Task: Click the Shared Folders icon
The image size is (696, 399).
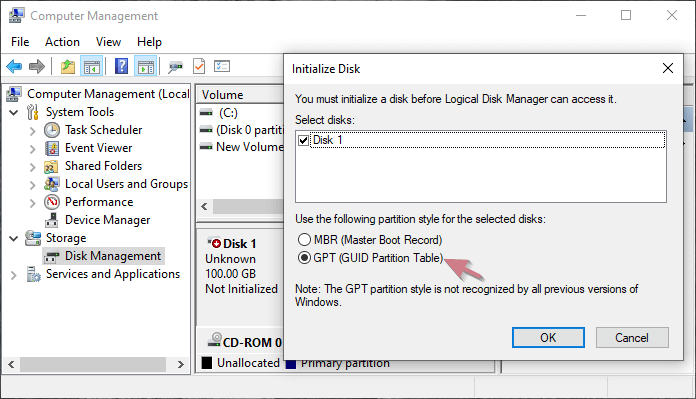Action: point(51,166)
